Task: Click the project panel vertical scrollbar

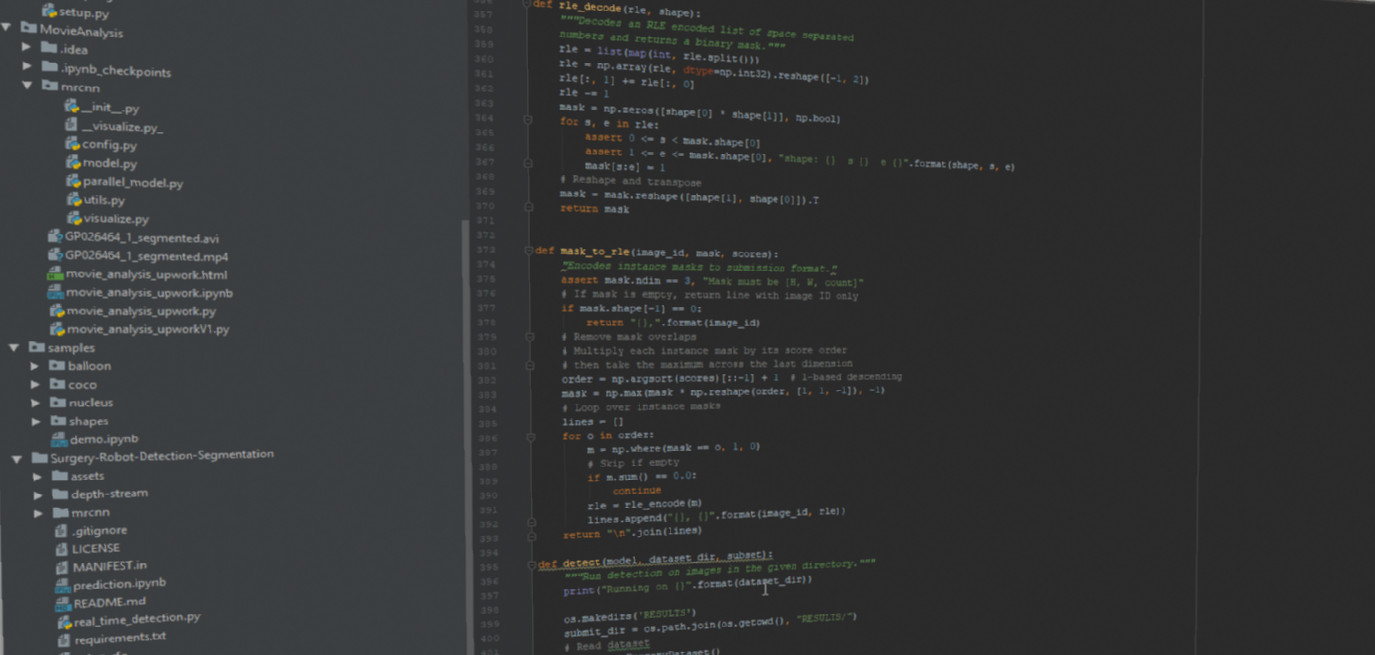Action: click(x=465, y=400)
